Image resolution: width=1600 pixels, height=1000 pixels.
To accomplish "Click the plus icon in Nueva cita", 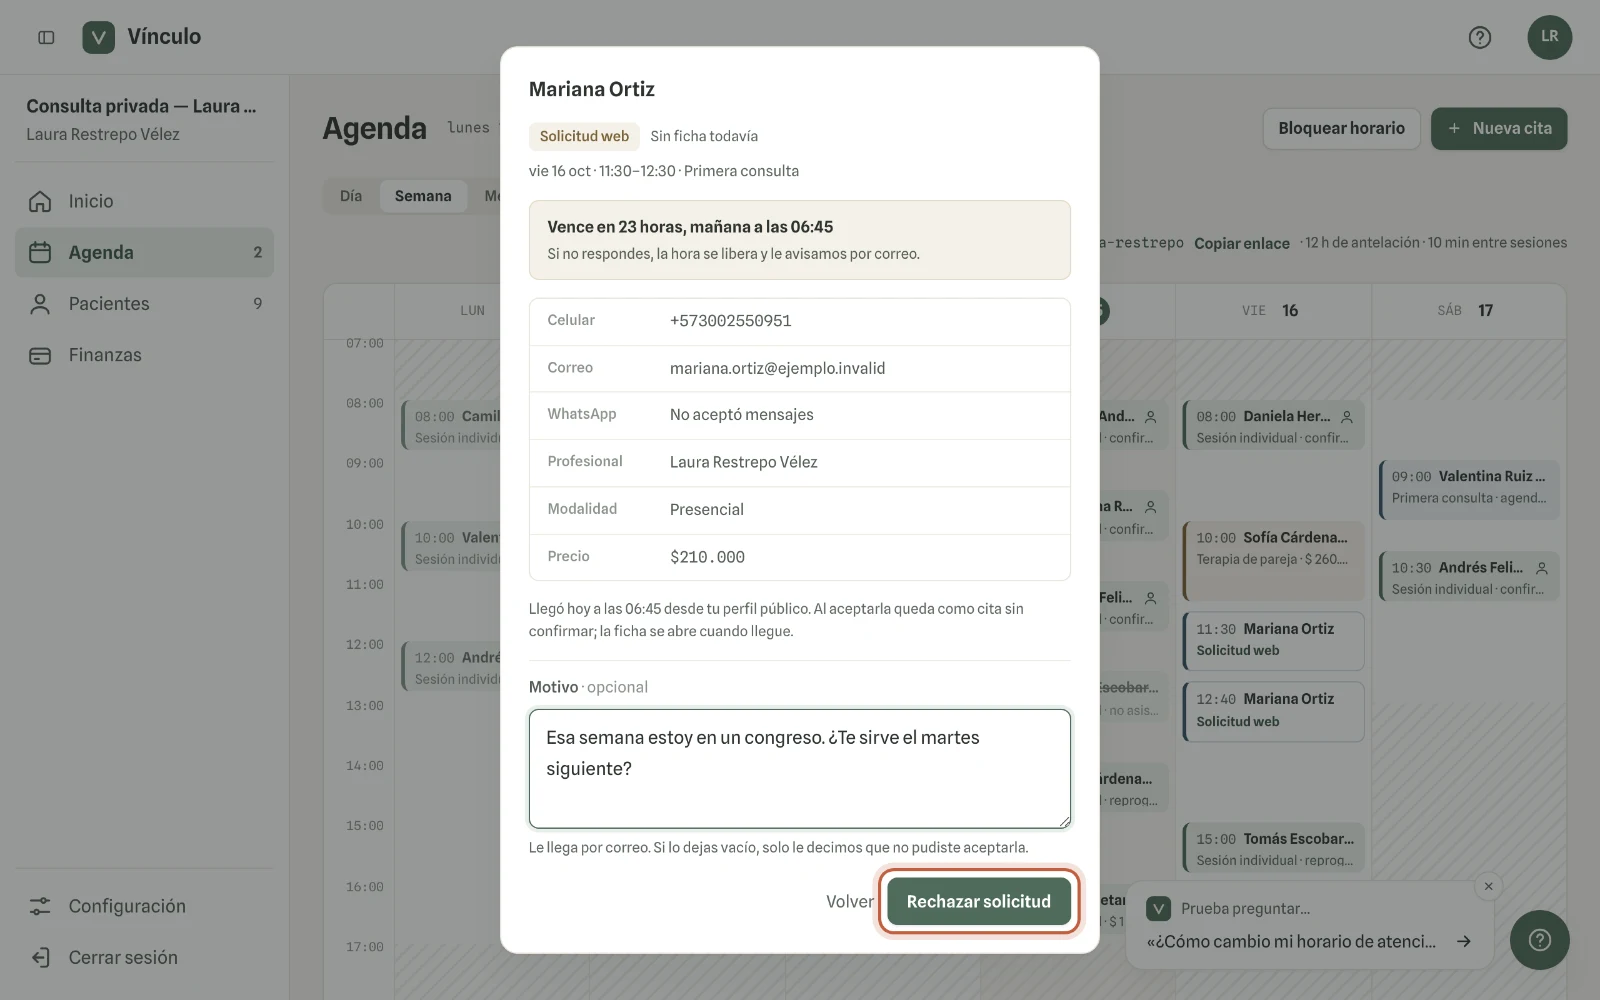I will [1454, 128].
